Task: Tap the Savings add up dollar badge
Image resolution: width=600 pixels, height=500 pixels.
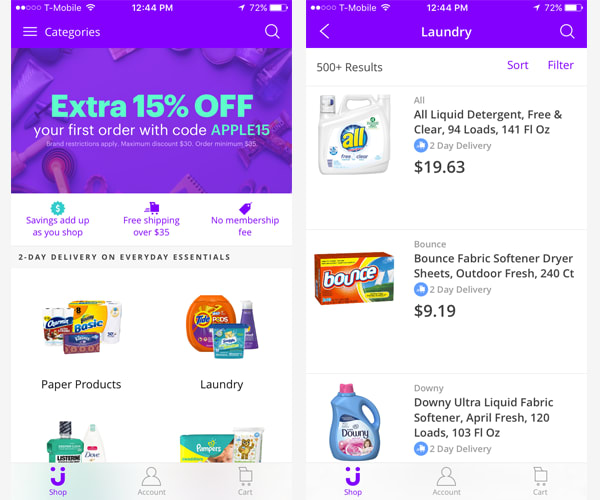Action: coord(58,208)
